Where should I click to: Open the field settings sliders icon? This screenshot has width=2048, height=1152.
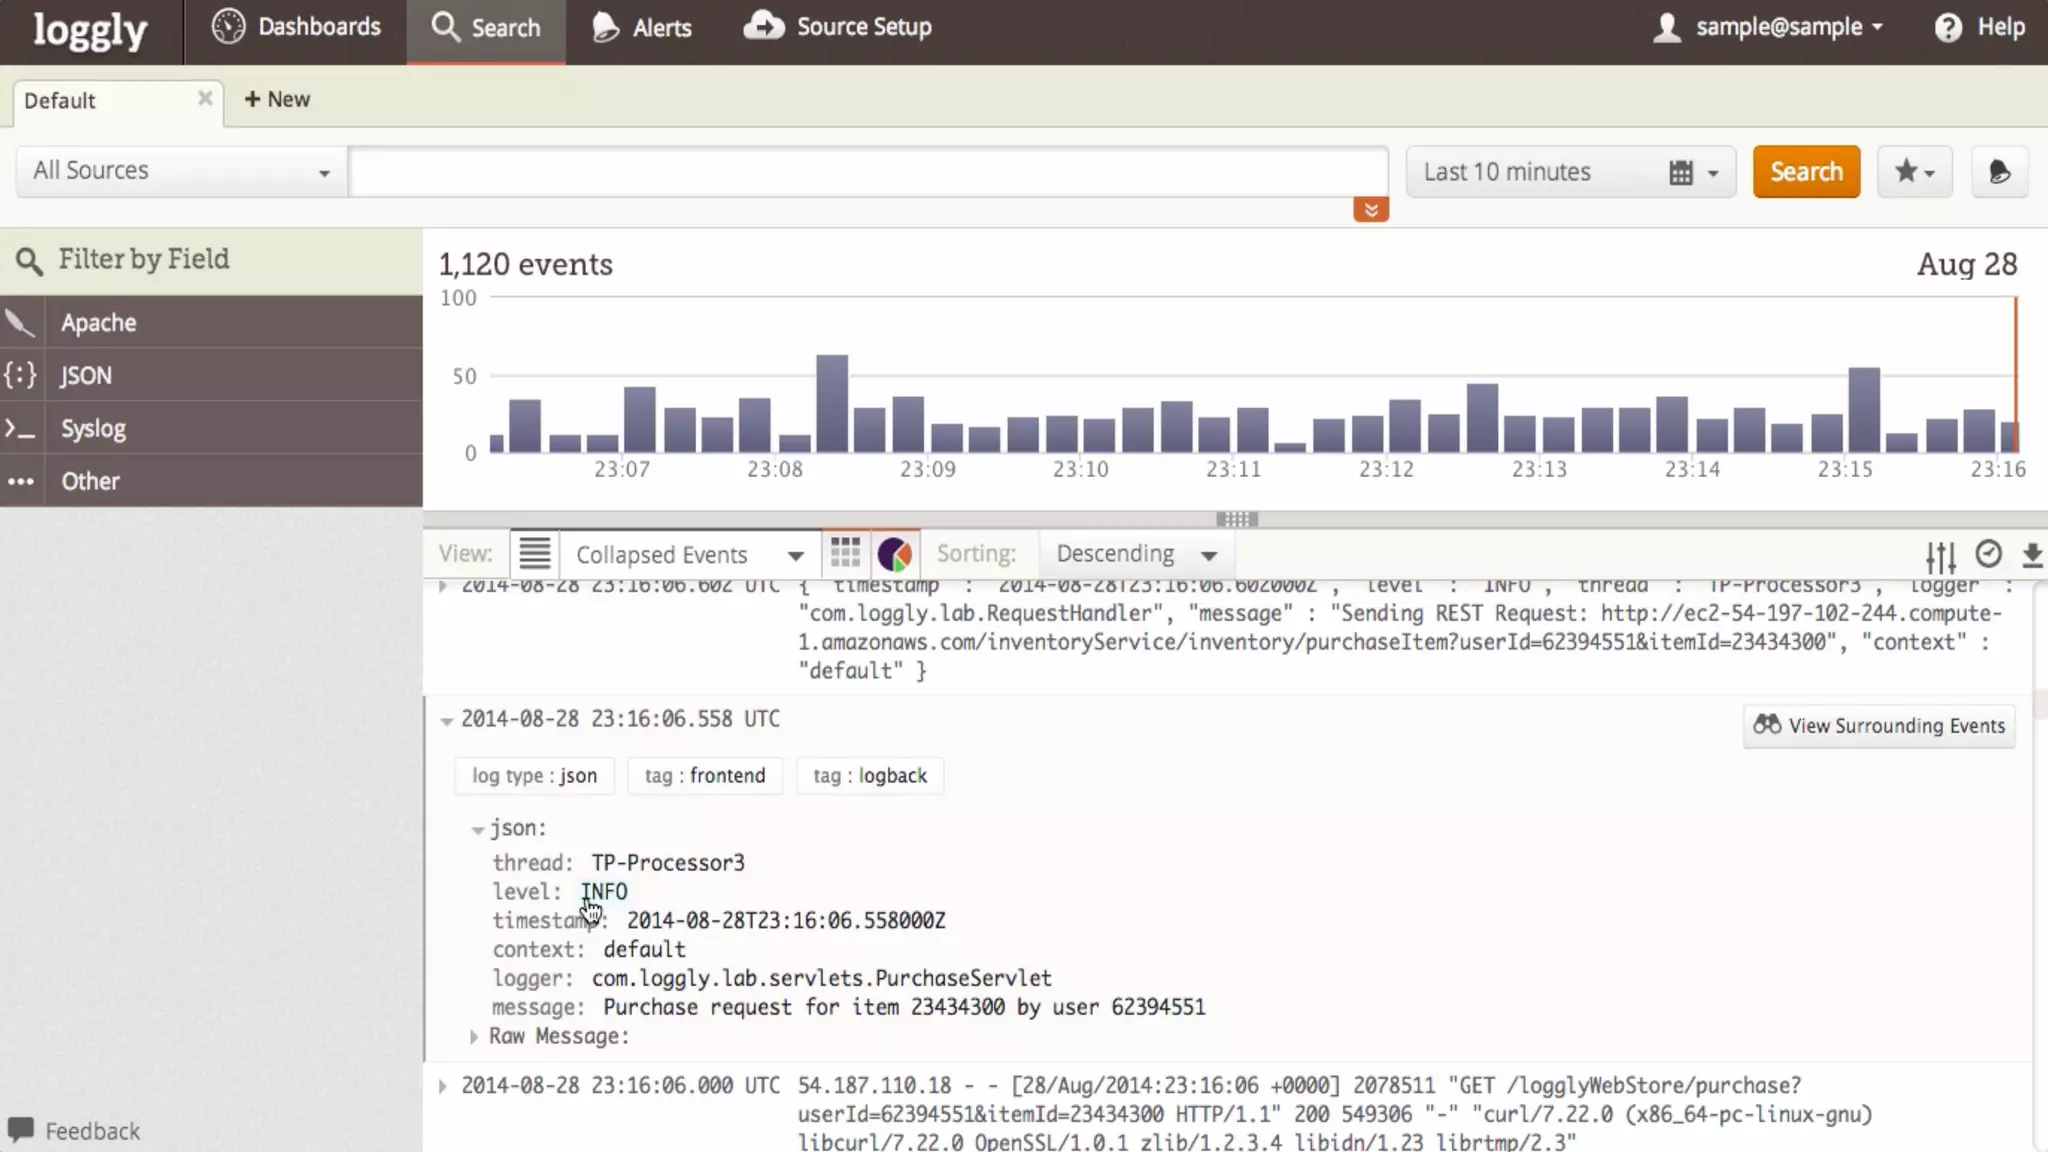pyautogui.click(x=1940, y=556)
